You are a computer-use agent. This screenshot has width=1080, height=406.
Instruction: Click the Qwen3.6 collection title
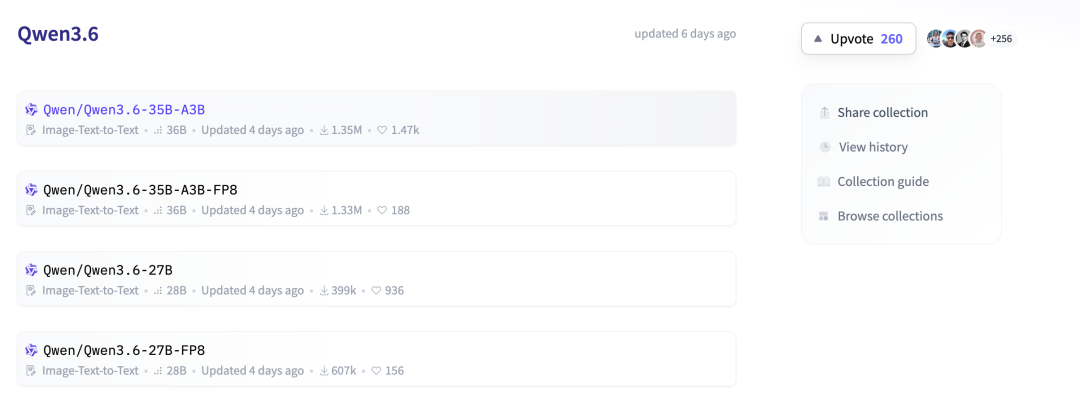click(x=58, y=34)
